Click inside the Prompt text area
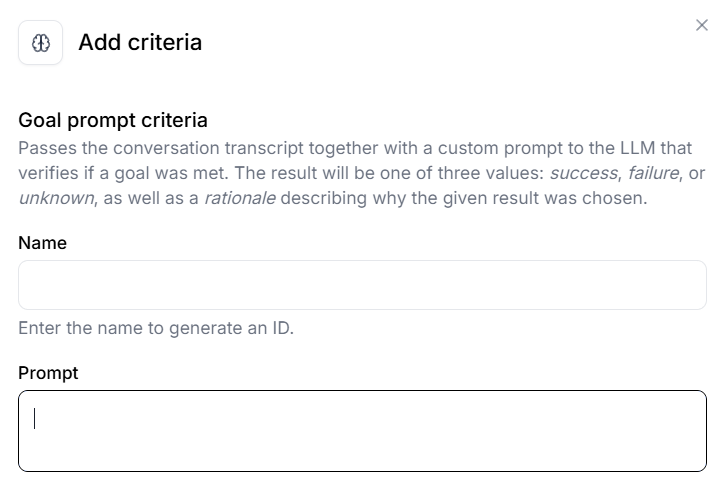This screenshot has height=499, width=724. pyautogui.click(x=362, y=430)
